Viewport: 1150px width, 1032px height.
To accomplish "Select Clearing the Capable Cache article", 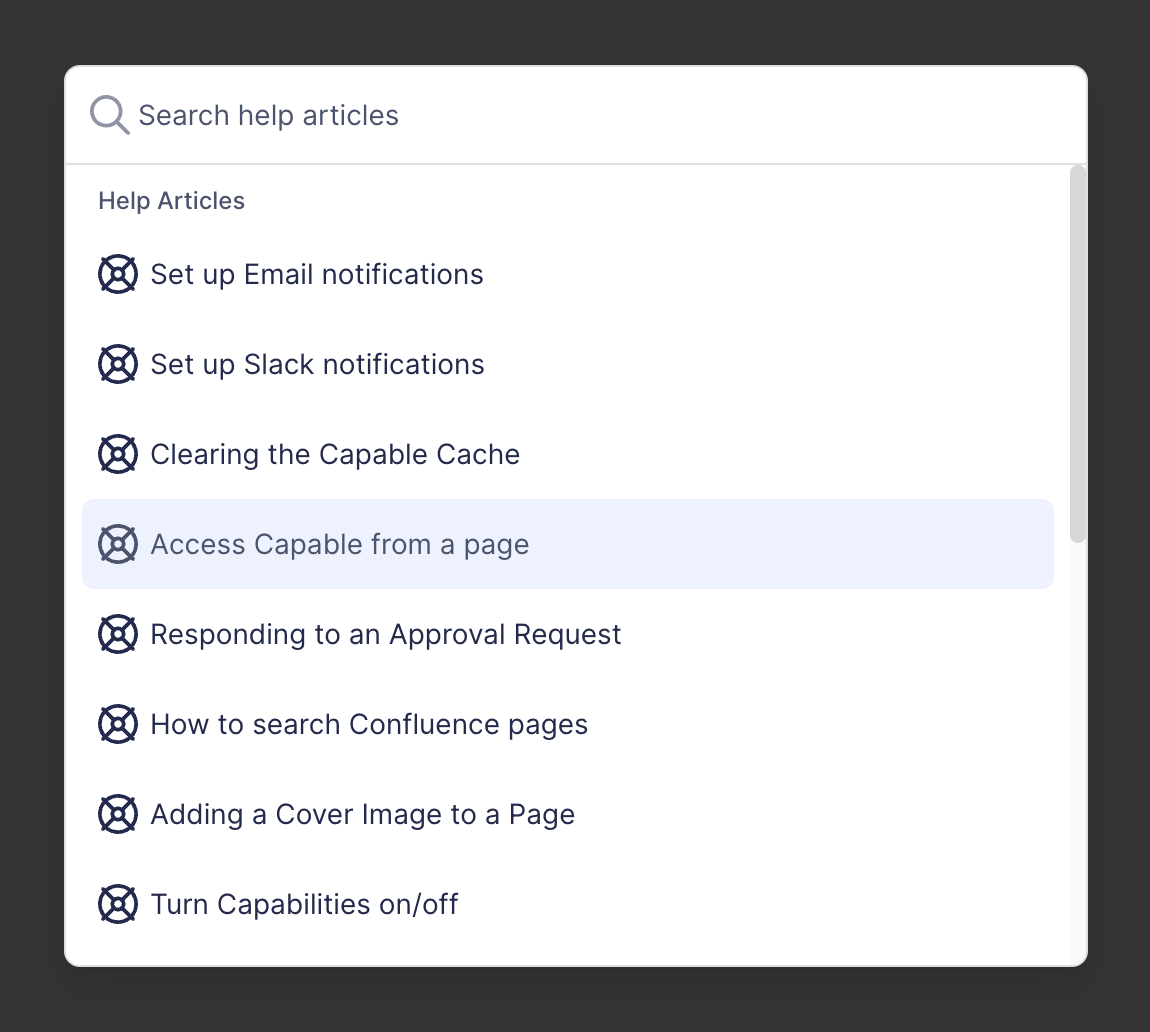I will point(335,454).
